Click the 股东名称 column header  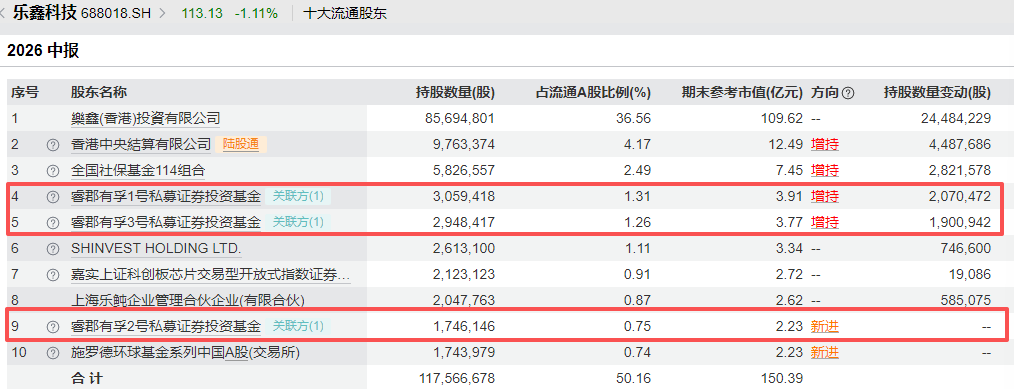tap(98, 92)
